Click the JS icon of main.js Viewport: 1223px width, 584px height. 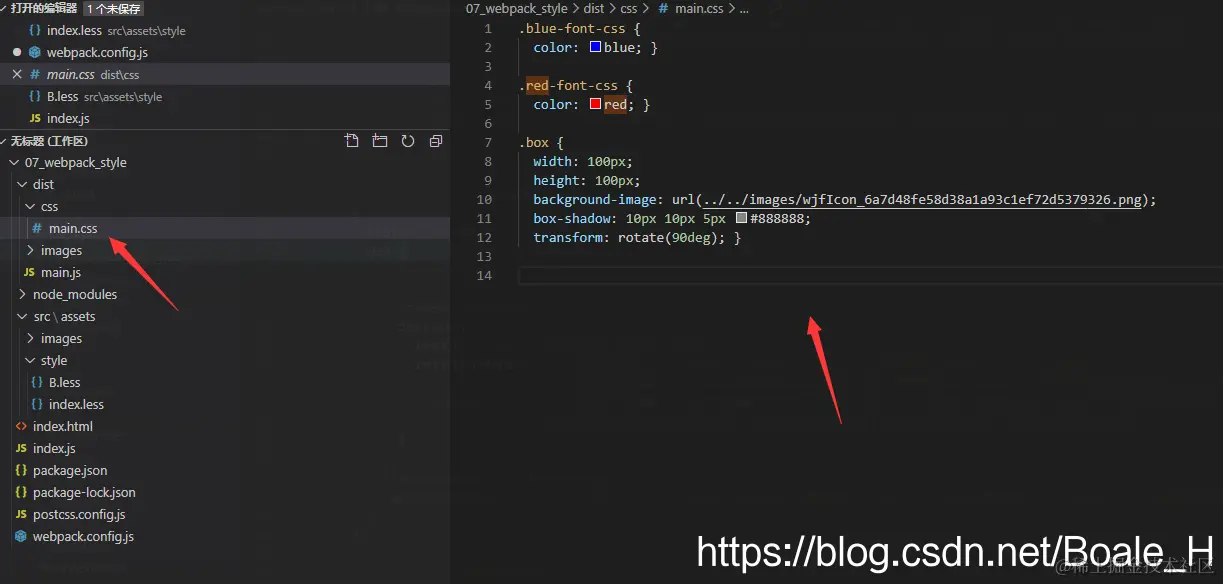[x=29, y=272]
